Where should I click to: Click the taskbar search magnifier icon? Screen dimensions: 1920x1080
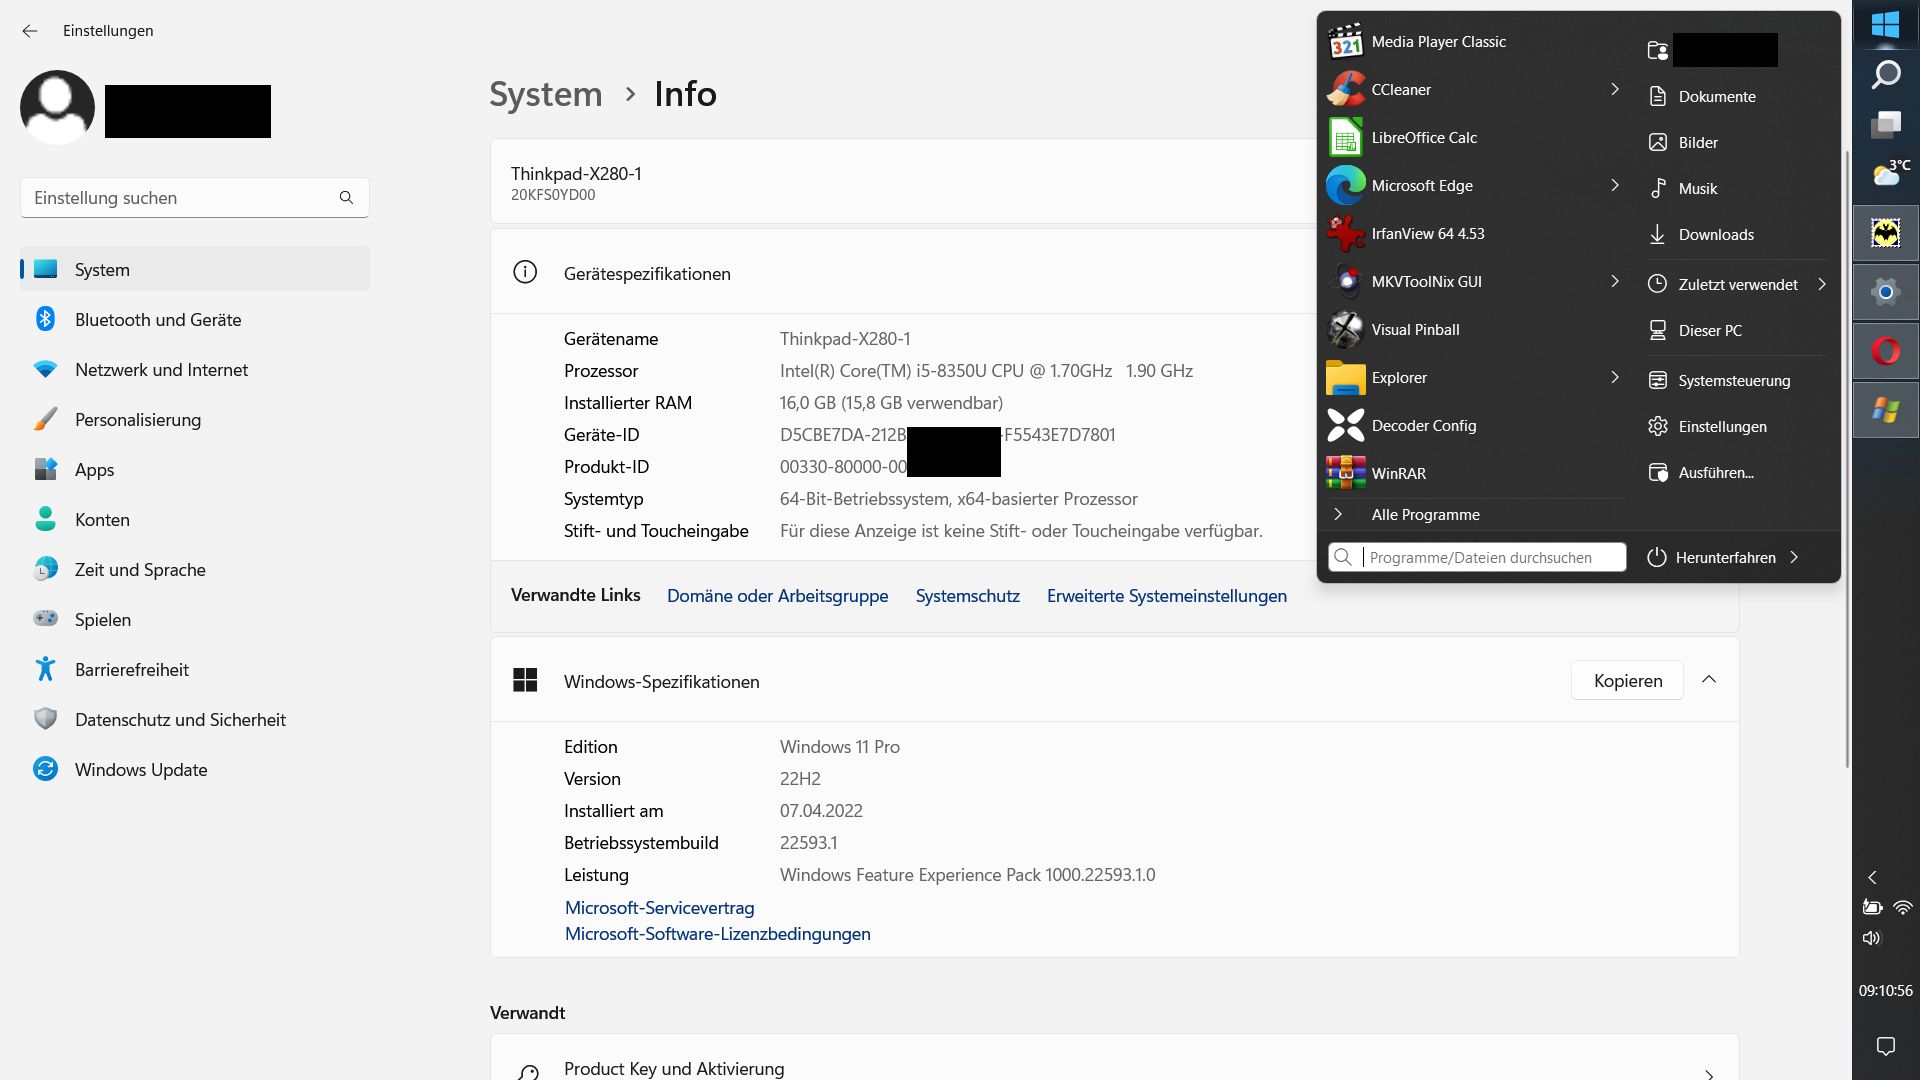[x=1885, y=74]
